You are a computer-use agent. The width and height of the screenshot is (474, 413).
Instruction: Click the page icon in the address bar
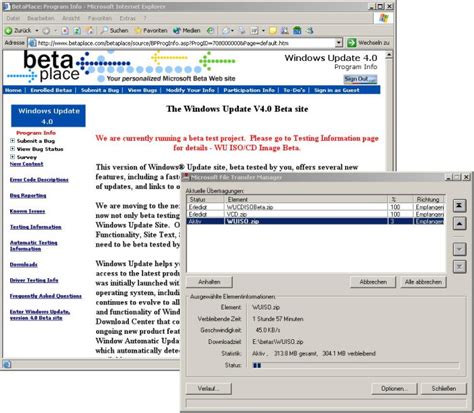click(32, 43)
